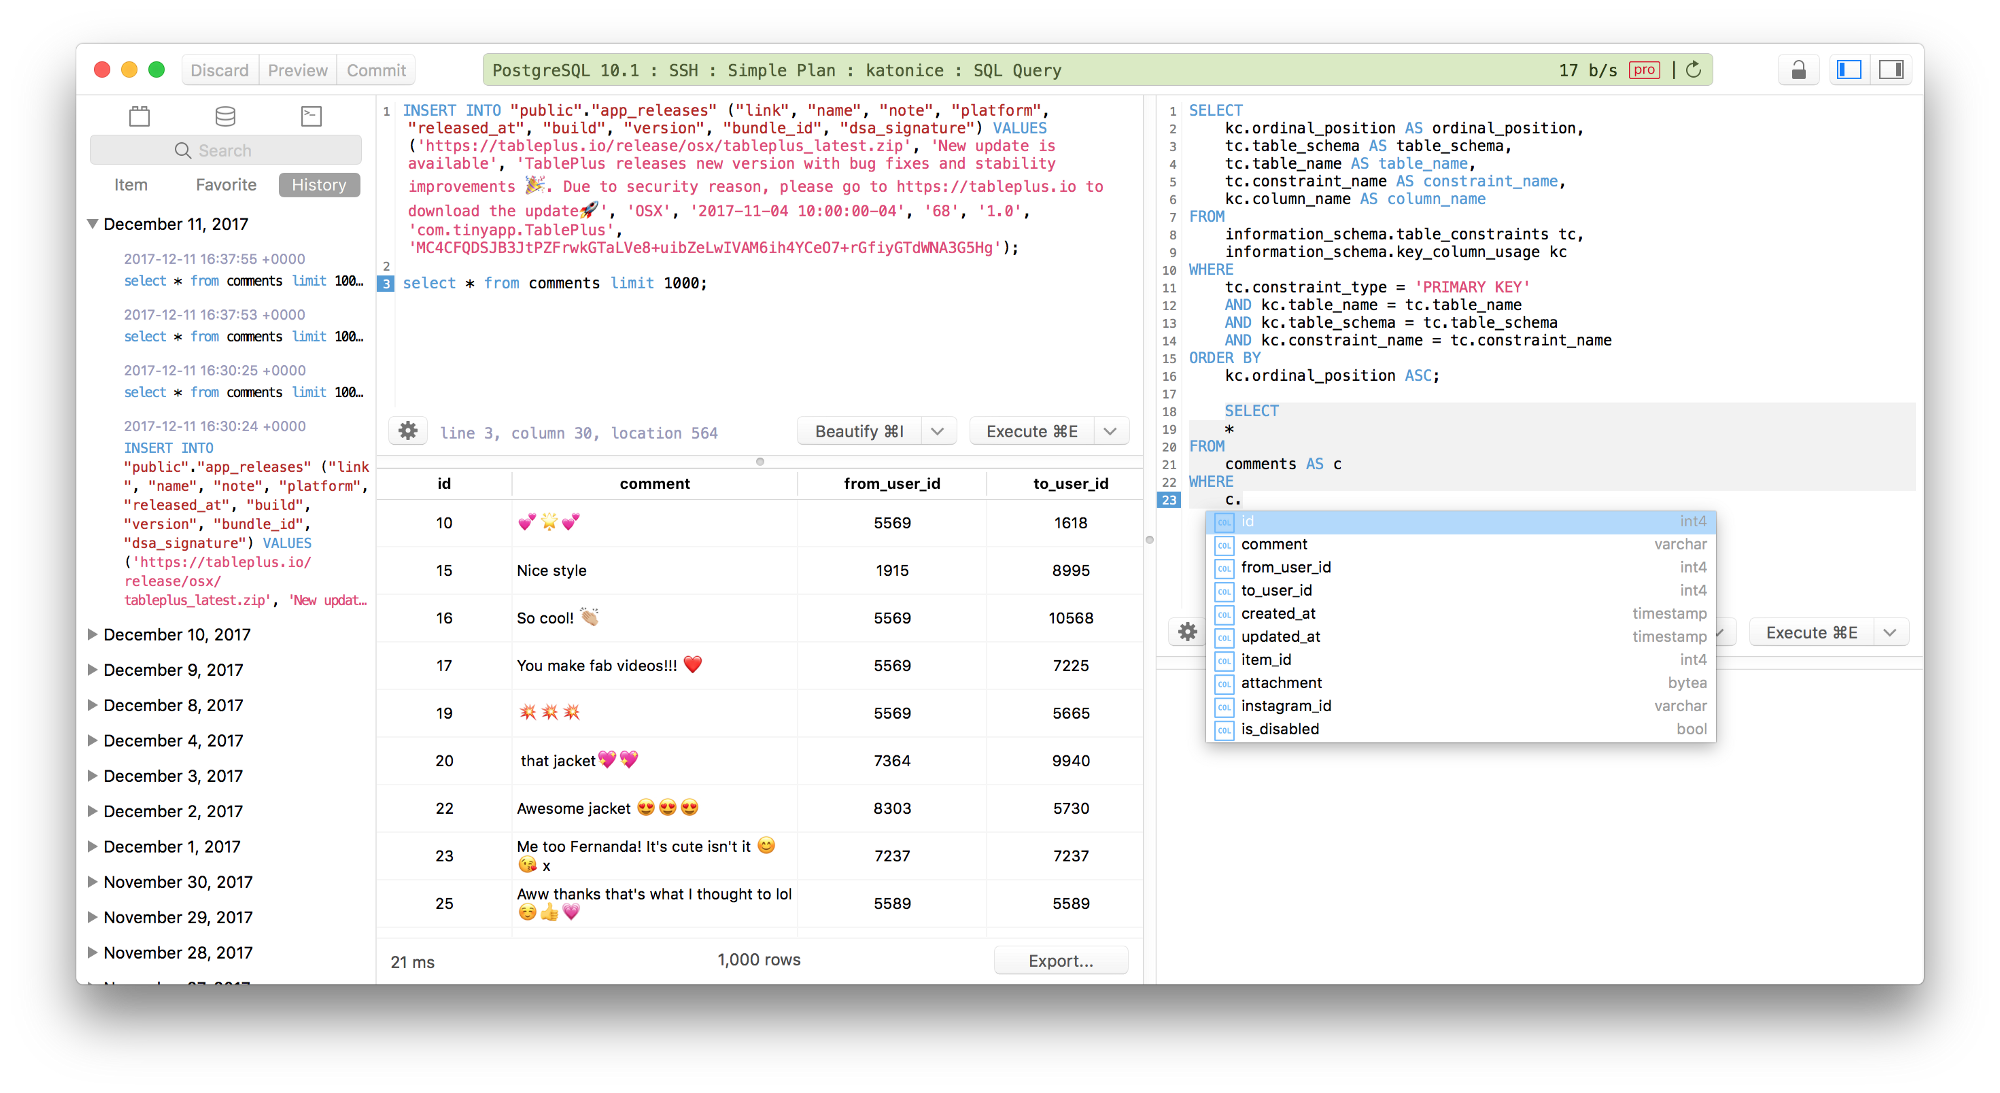Click Beautify ⌘I button
The height and width of the screenshot is (1093, 2000).
(860, 431)
